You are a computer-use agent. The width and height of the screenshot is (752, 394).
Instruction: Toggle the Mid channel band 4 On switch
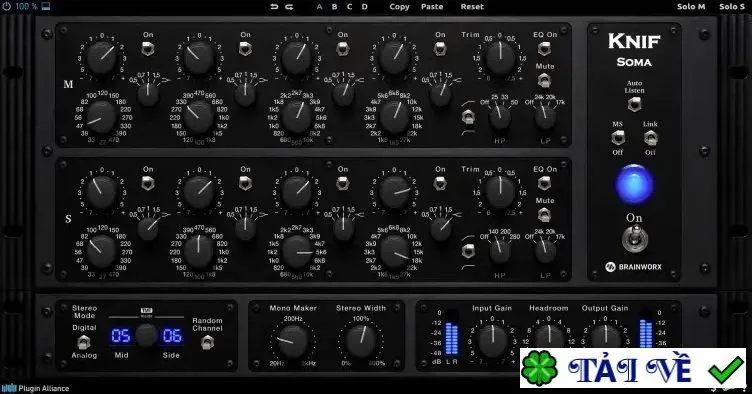[x=440, y=48]
